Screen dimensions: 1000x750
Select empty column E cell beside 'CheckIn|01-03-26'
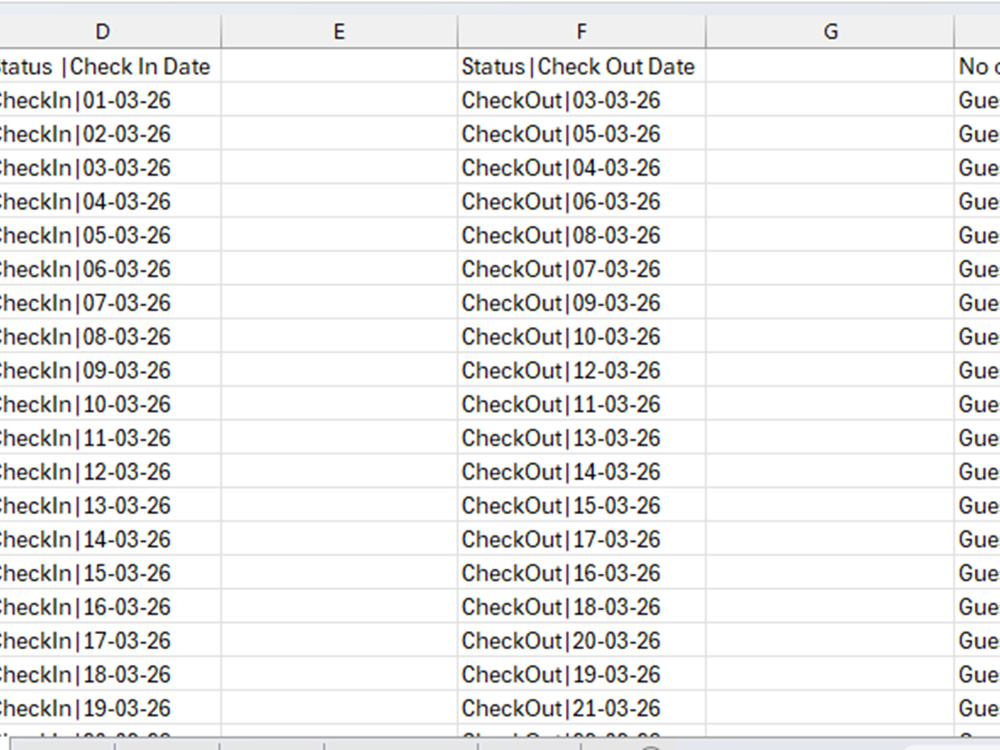click(x=339, y=100)
